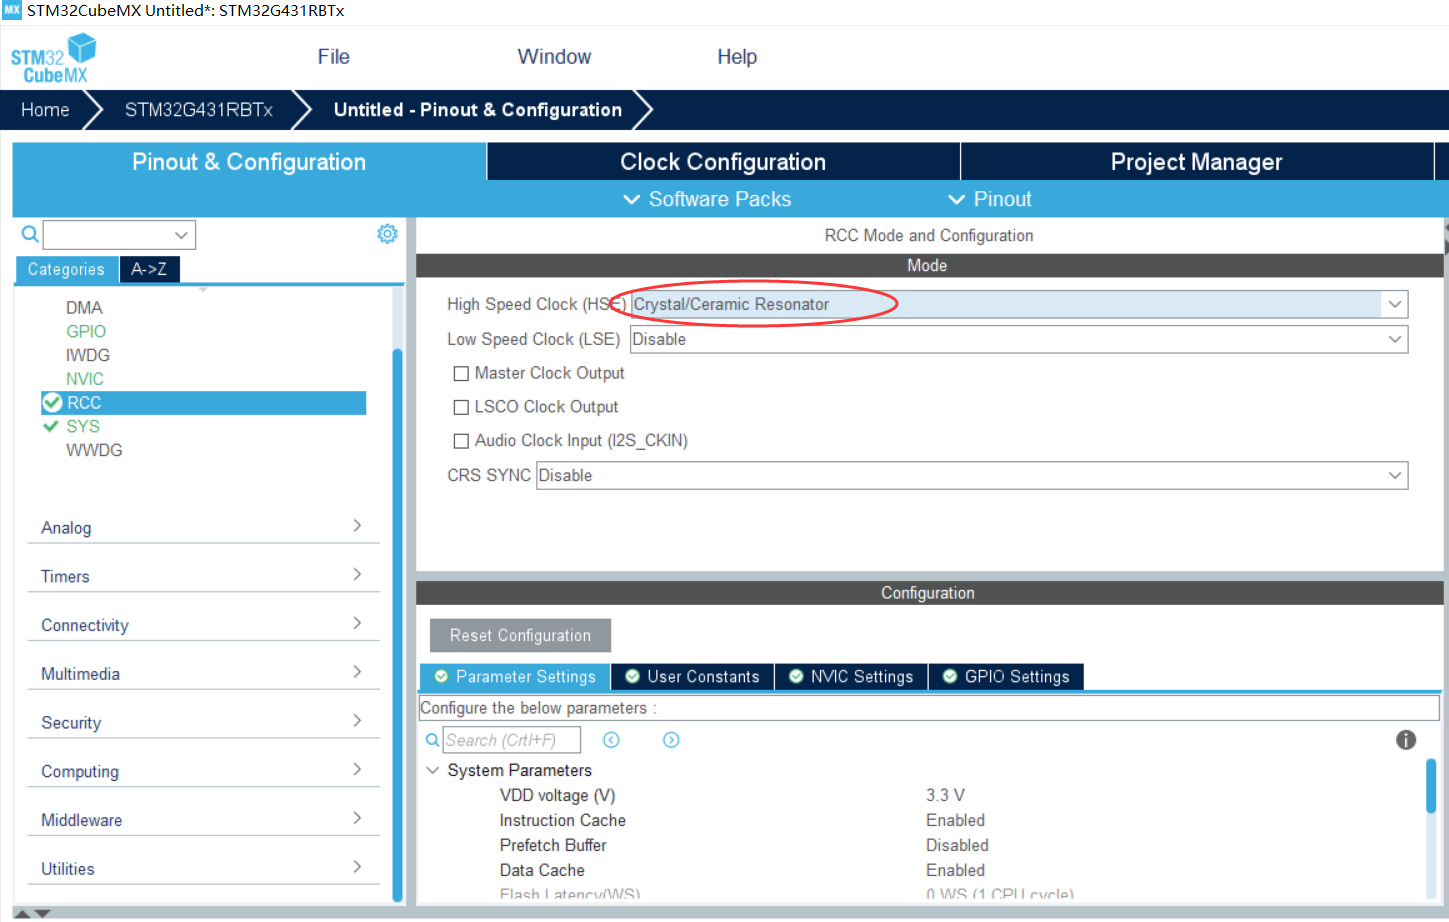The height and width of the screenshot is (922, 1449).
Task: Select WWDG in the category tree
Action: (94, 450)
